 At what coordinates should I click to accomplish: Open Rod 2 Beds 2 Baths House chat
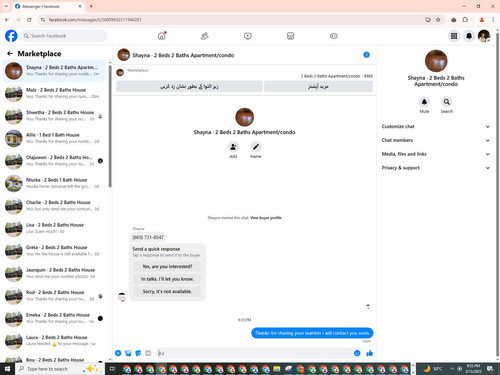click(x=54, y=295)
